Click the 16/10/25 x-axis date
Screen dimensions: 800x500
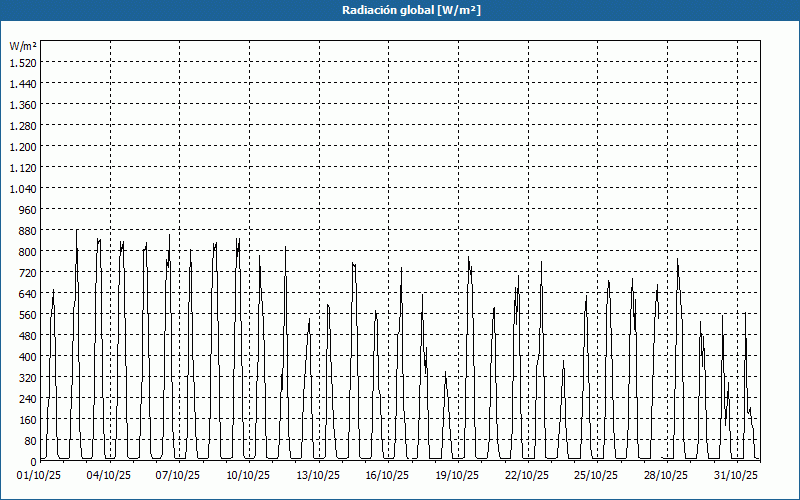(389, 475)
